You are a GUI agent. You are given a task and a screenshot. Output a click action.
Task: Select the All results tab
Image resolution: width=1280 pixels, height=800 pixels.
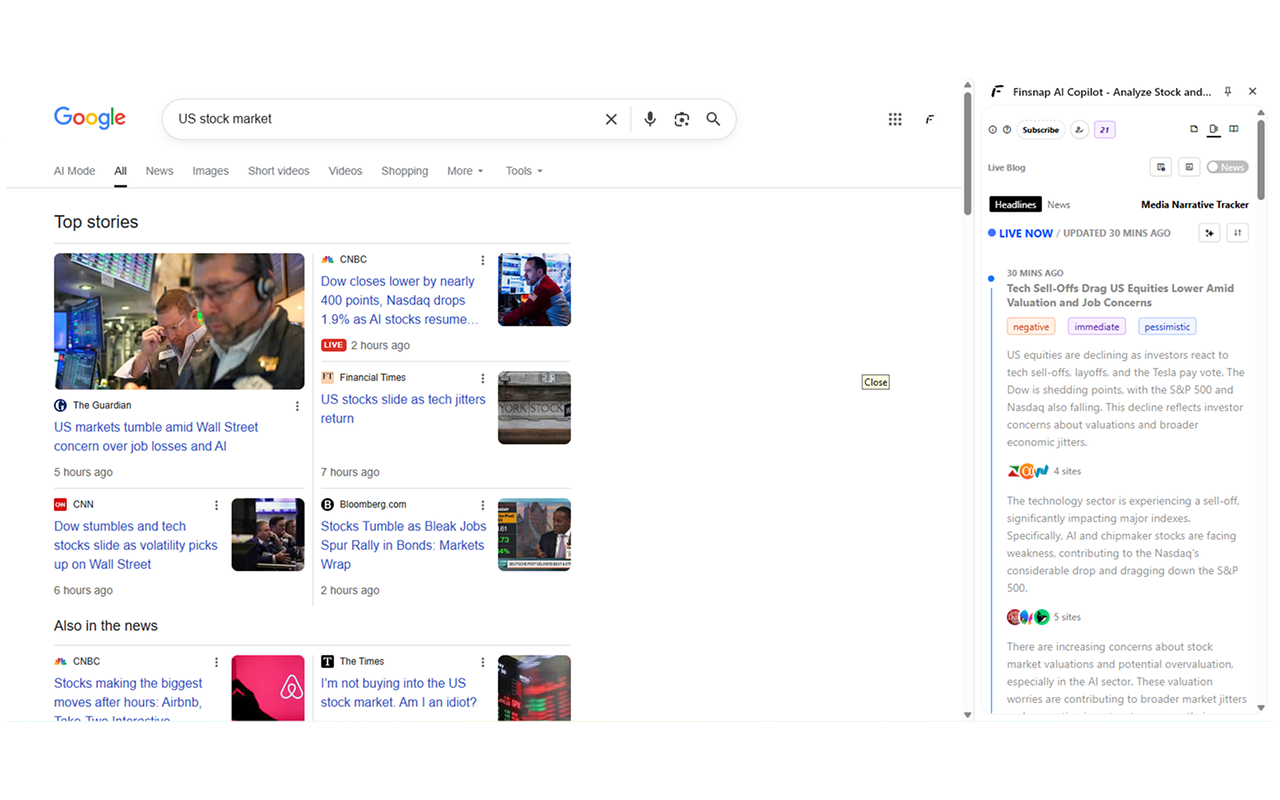pyautogui.click(x=120, y=171)
